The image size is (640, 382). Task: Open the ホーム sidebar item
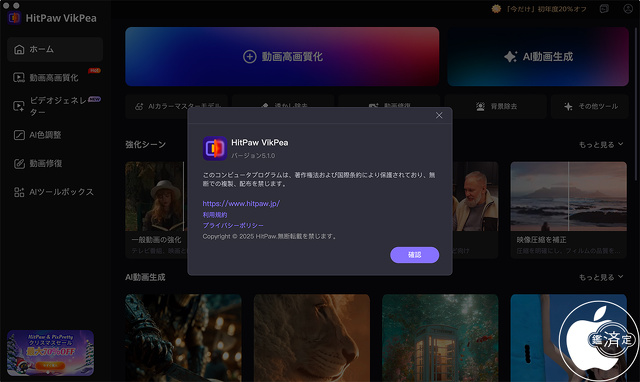pyautogui.click(x=55, y=49)
